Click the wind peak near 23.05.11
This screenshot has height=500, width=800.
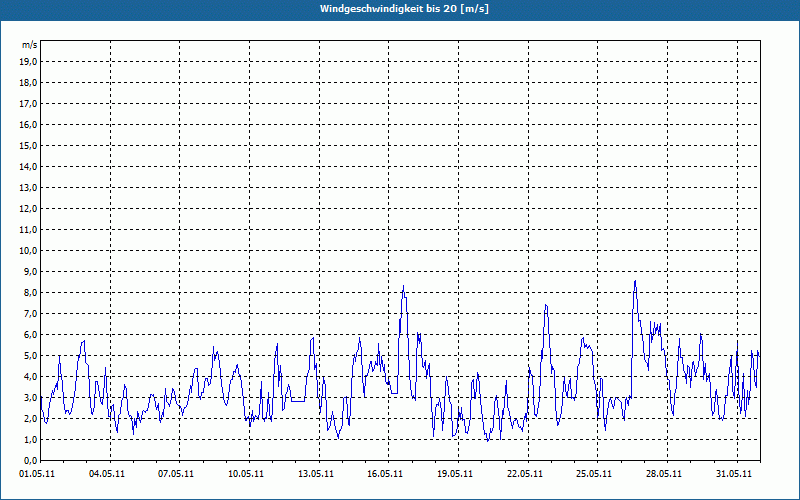tap(546, 306)
